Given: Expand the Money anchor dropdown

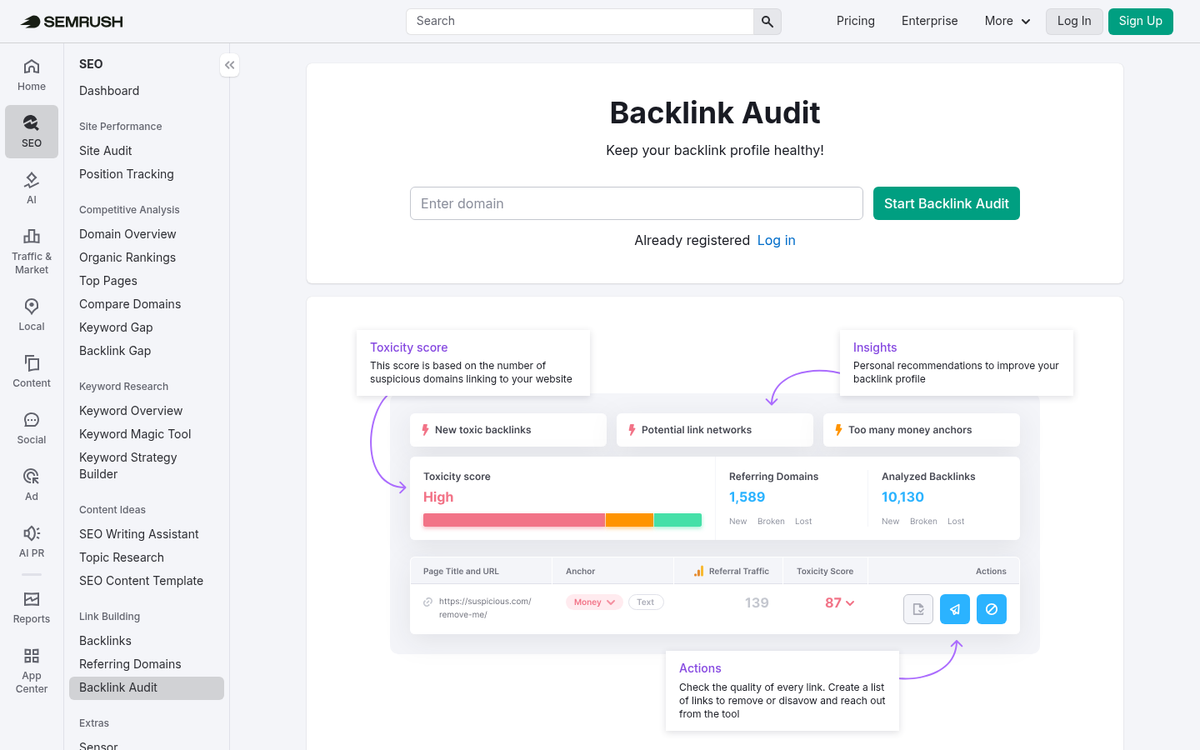Looking at the screenshot, I should click(594, 601).
